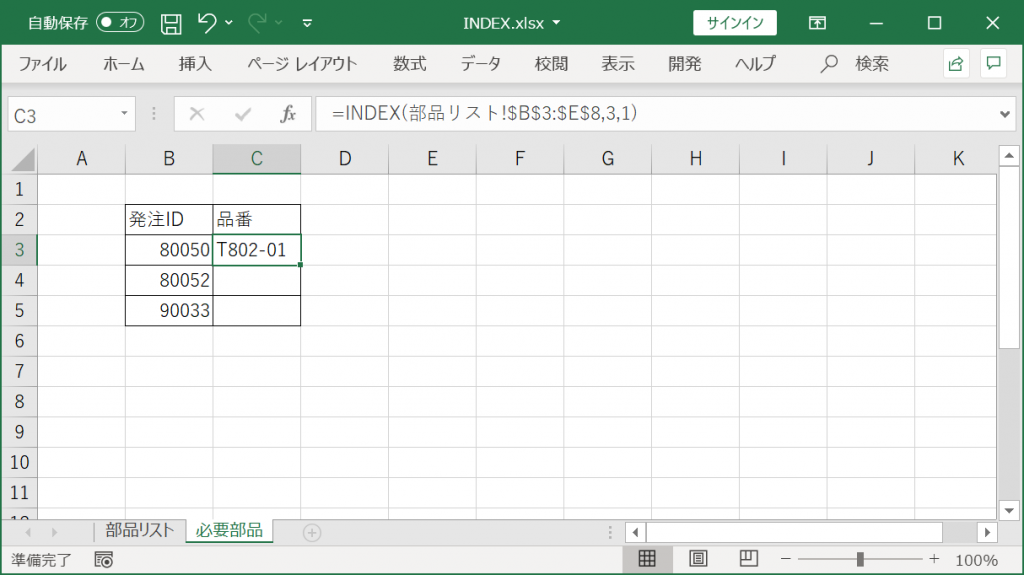Click vertical scrollbar down arrow

pos(1009,510)
